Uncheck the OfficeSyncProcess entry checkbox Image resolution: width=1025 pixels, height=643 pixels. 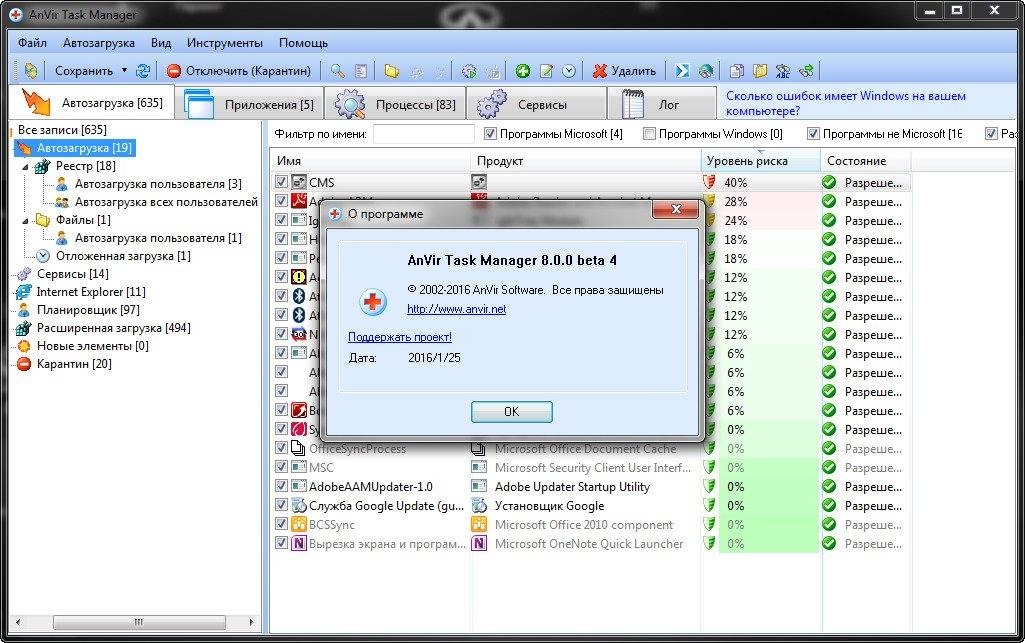click(x=281, y=448)
